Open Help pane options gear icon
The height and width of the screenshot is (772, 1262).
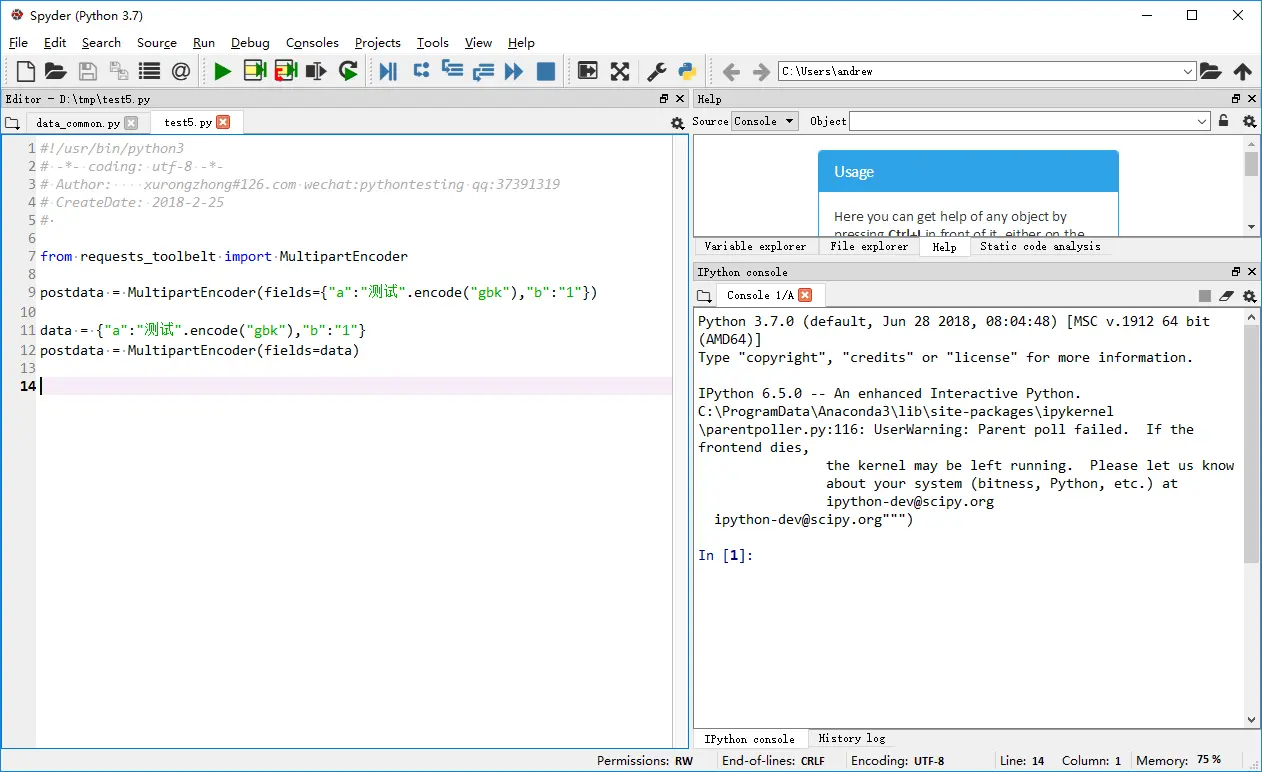[x=1249, y=121]
